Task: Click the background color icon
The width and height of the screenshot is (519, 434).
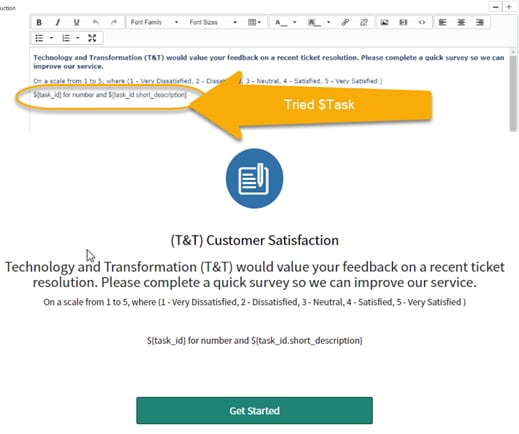Action: tap(314, 22)
